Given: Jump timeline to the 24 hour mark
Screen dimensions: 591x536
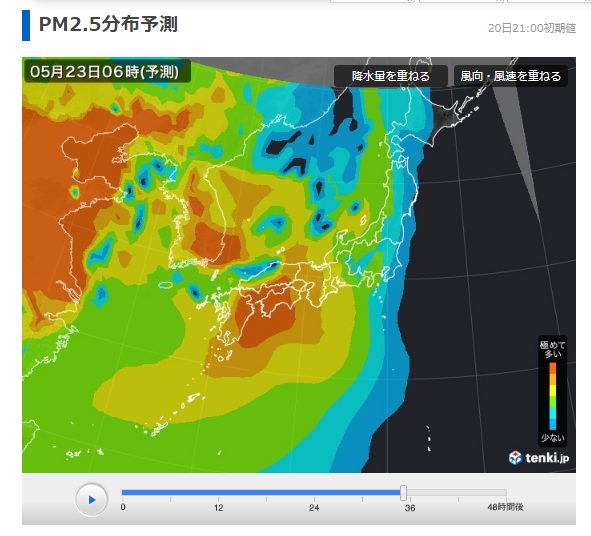Looking at the screenshot, I should point(314,507).
